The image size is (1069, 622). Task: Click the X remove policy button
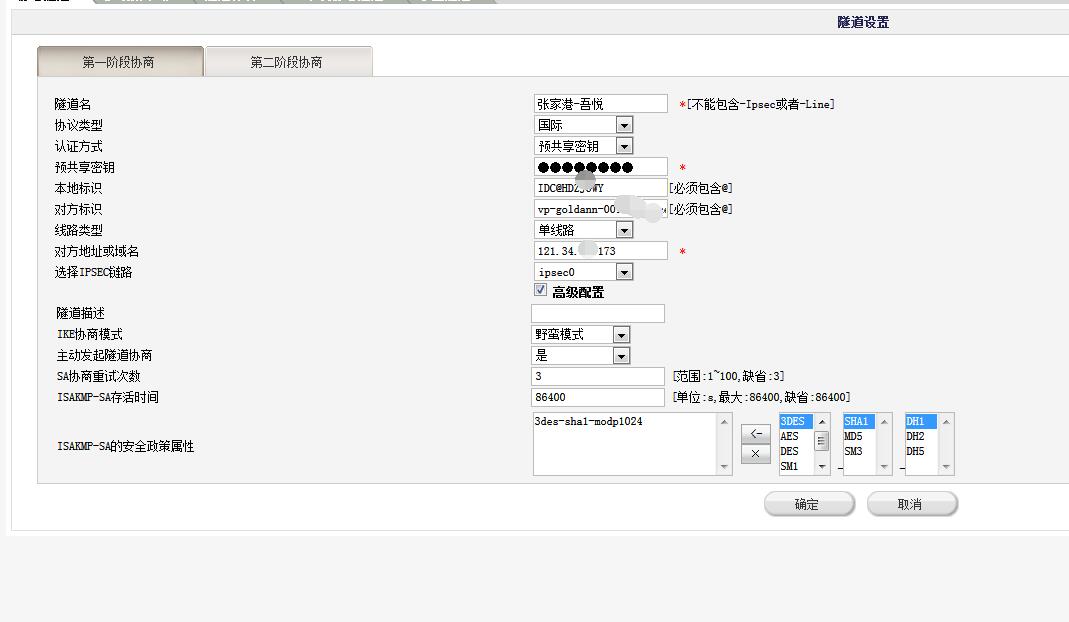point(755,454)
